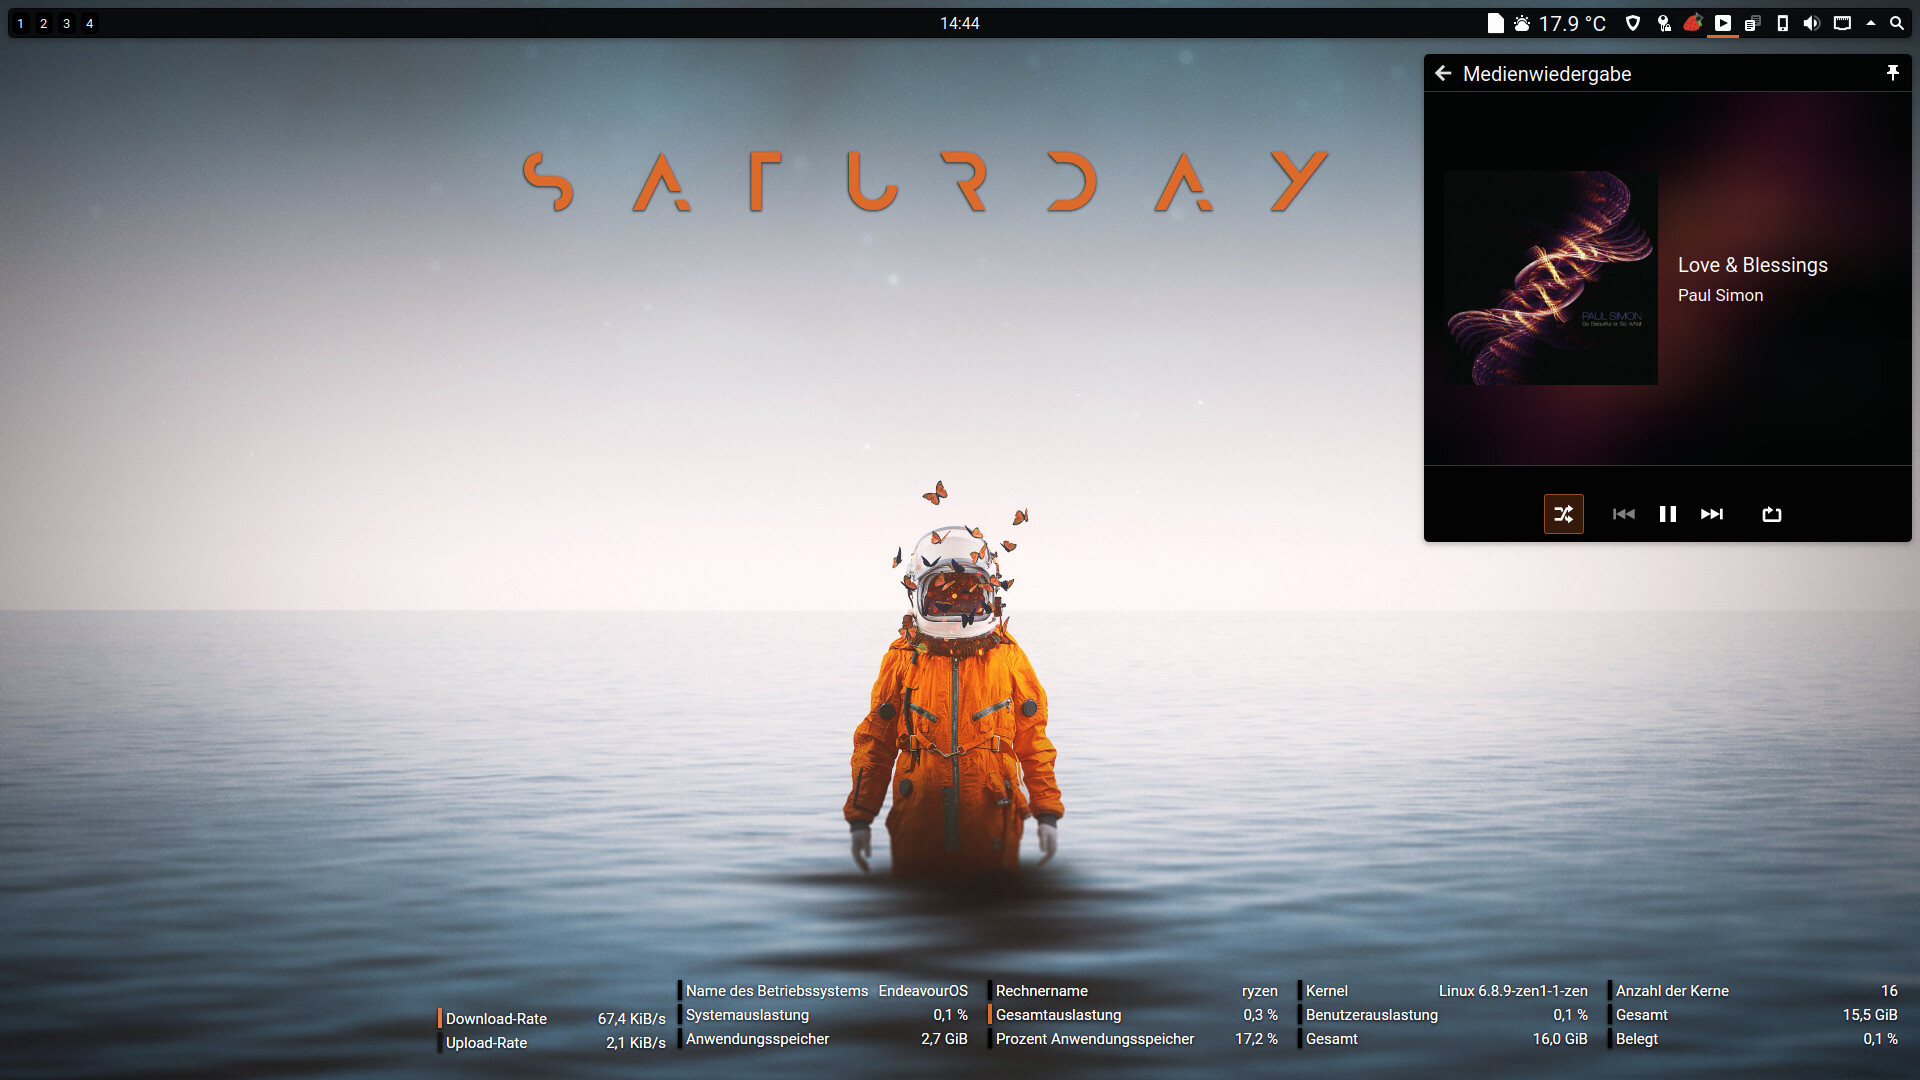
Task: Click the 14:44 clock in the panel
Action: point(959,23)
